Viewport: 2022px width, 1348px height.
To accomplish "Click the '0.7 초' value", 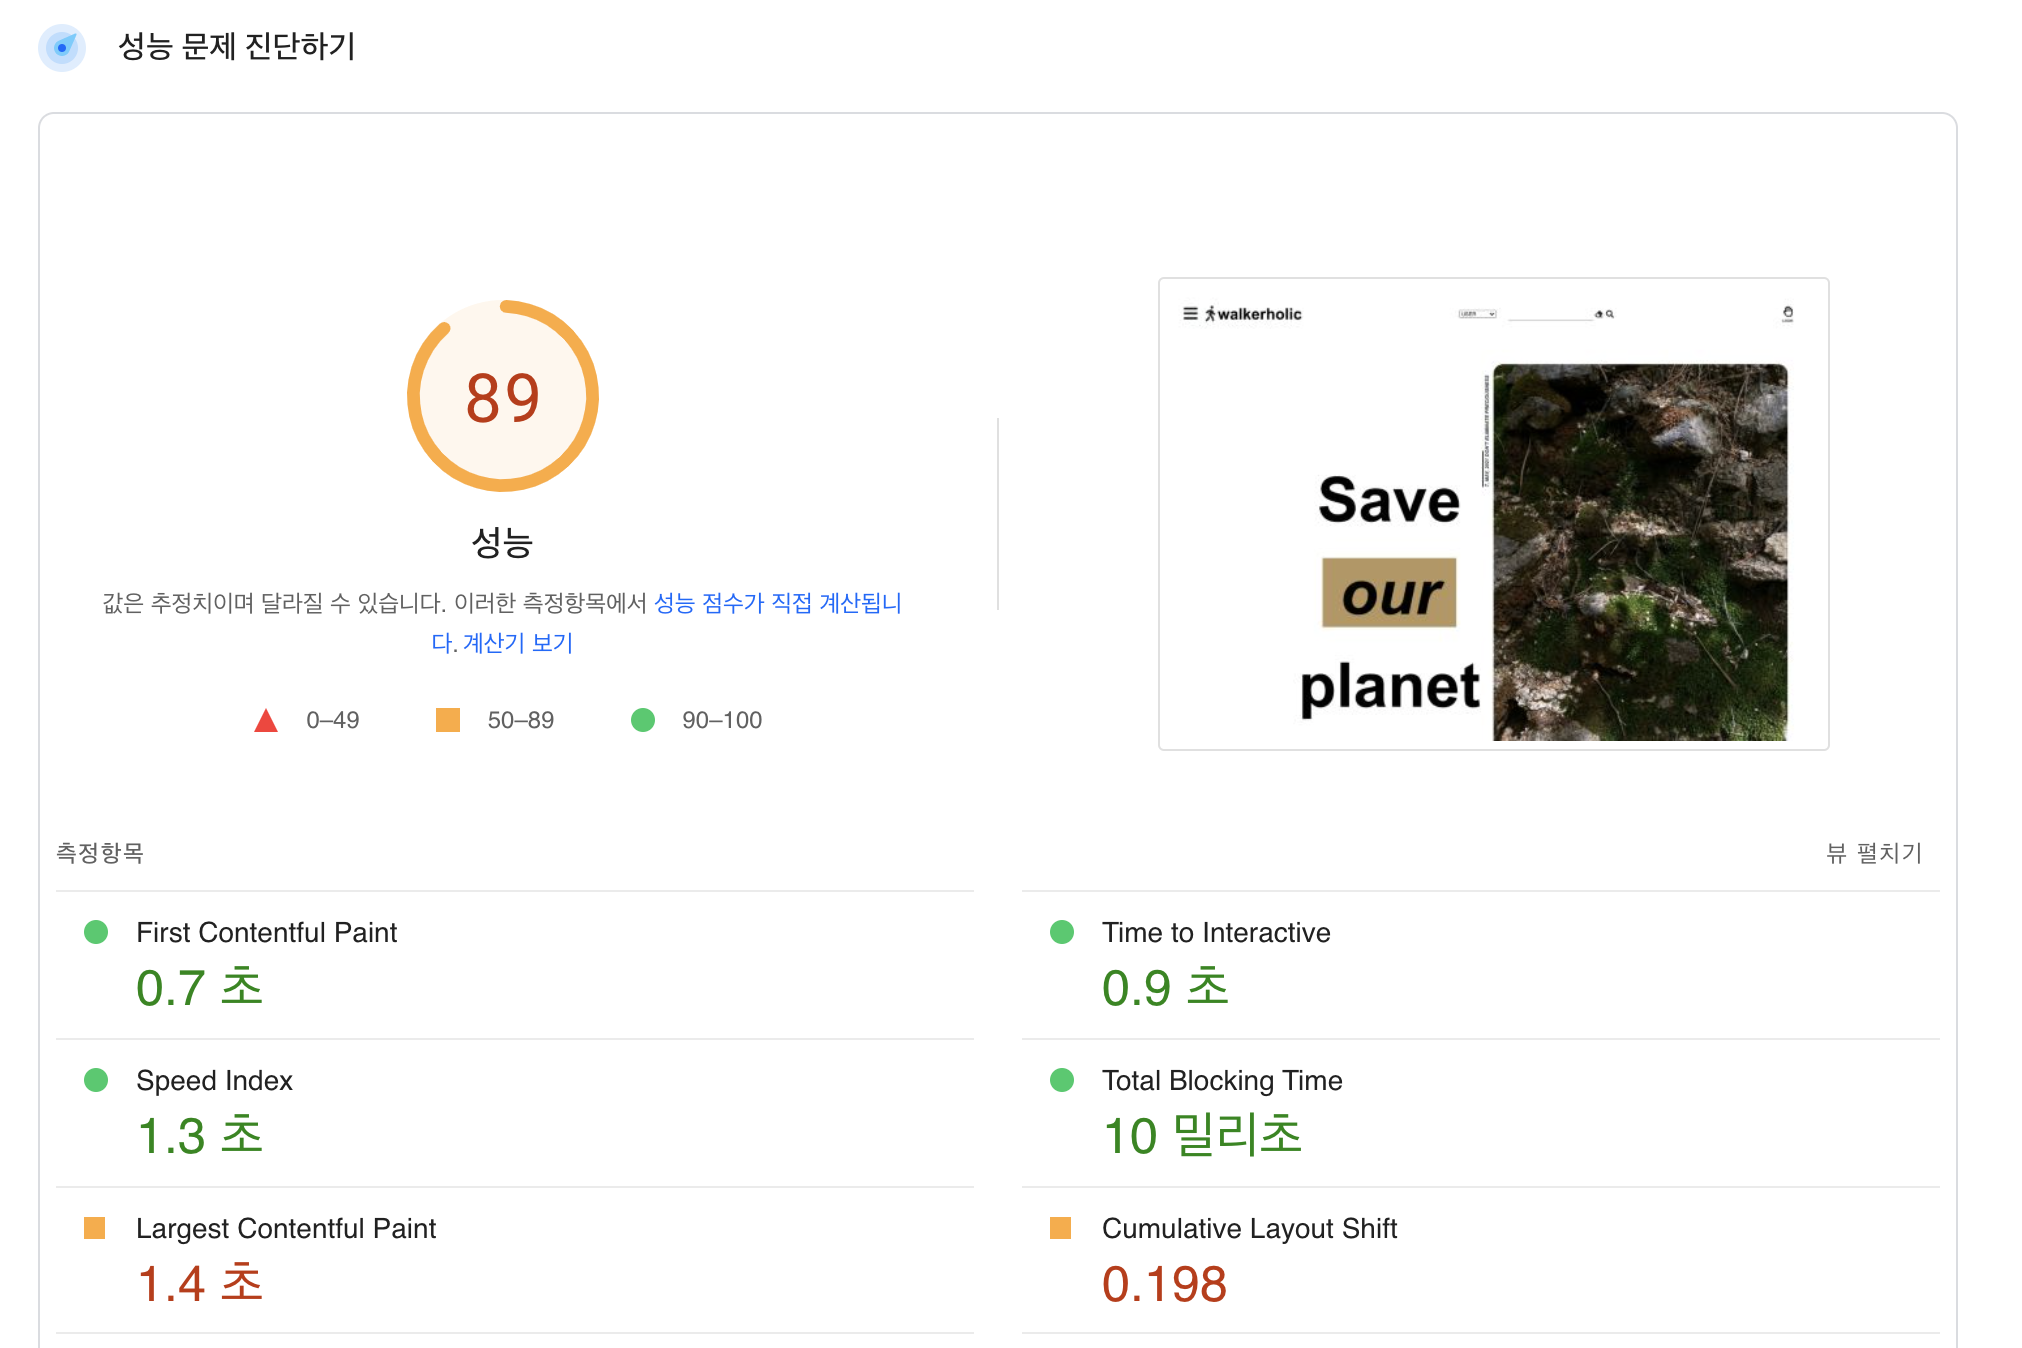I will 200,988.
